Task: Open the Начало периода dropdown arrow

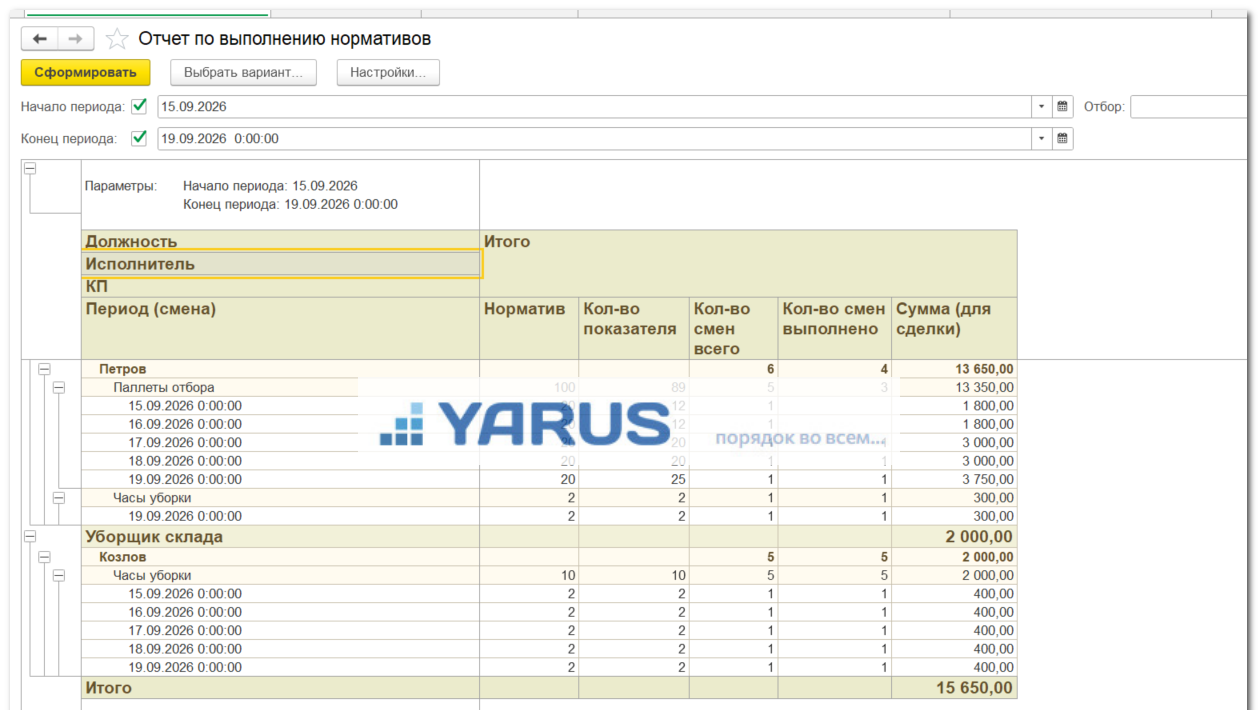Action: click(1042, 107)
